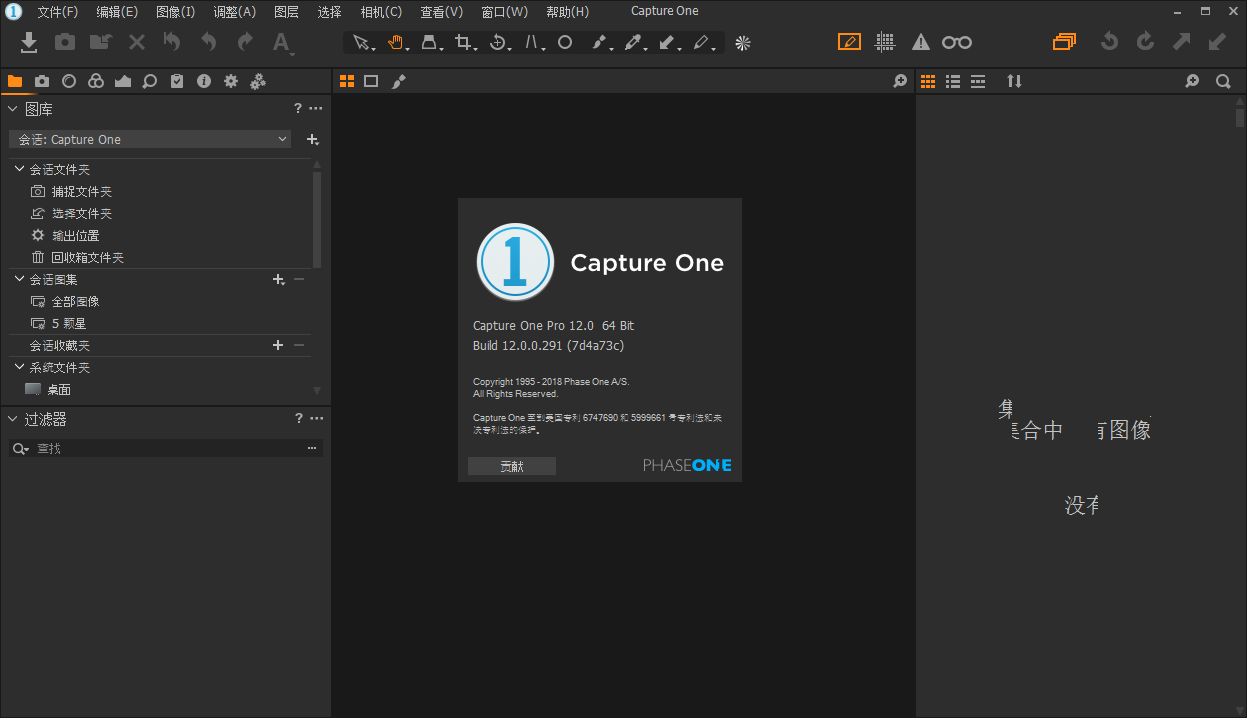Open the 图库 panel three-dots menu
The width and height of the screenshot is (1247, 718).
[x=316, y=109]
